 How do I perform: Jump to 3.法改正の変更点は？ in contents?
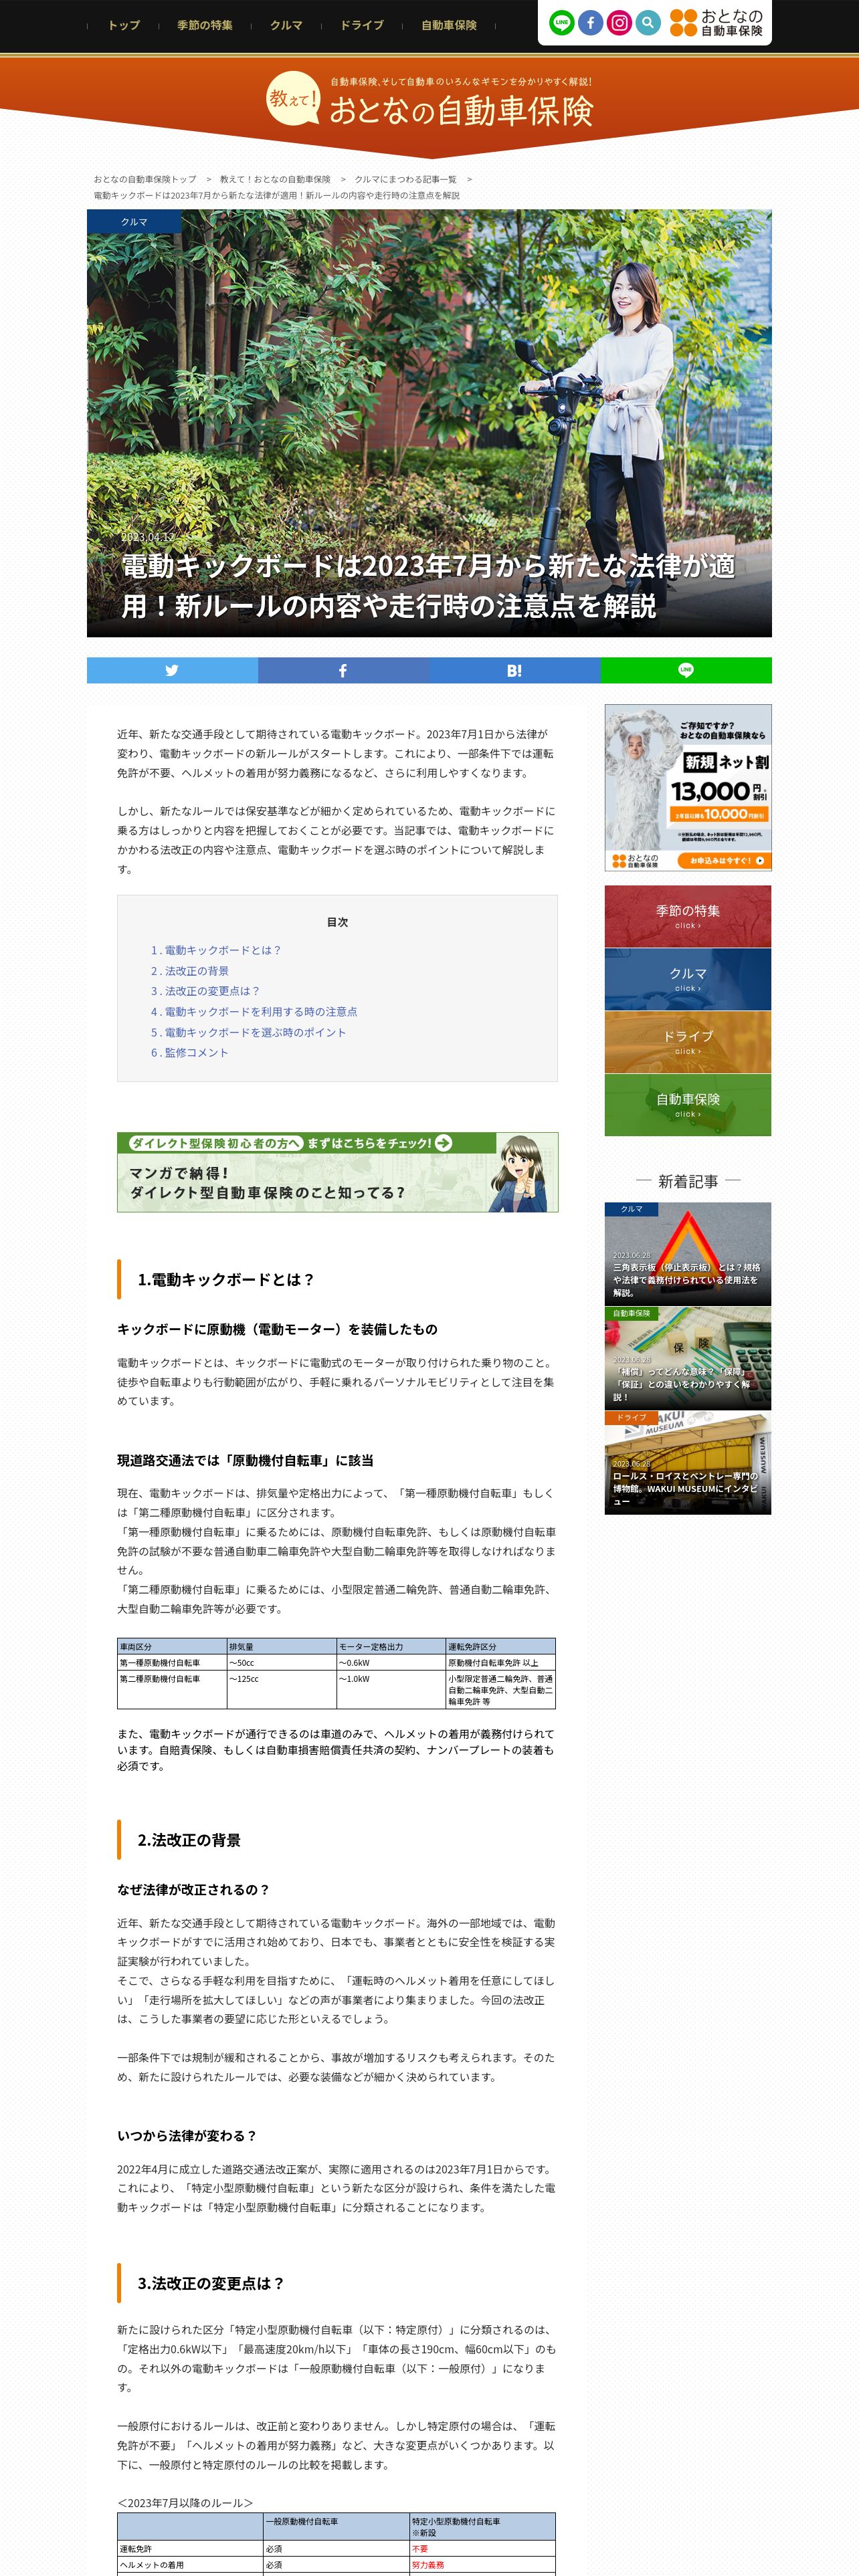205,991
